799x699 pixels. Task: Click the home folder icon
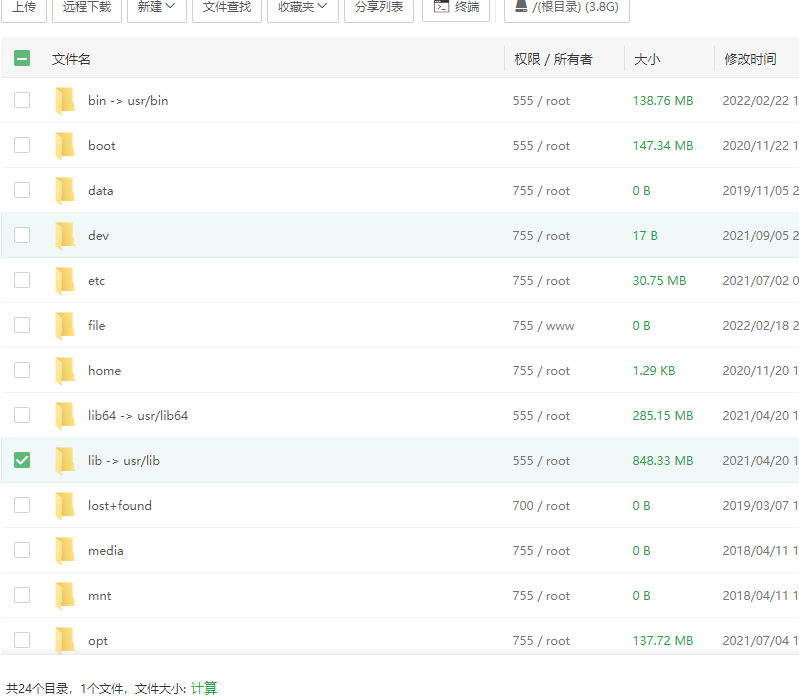[x=65, y=370]
